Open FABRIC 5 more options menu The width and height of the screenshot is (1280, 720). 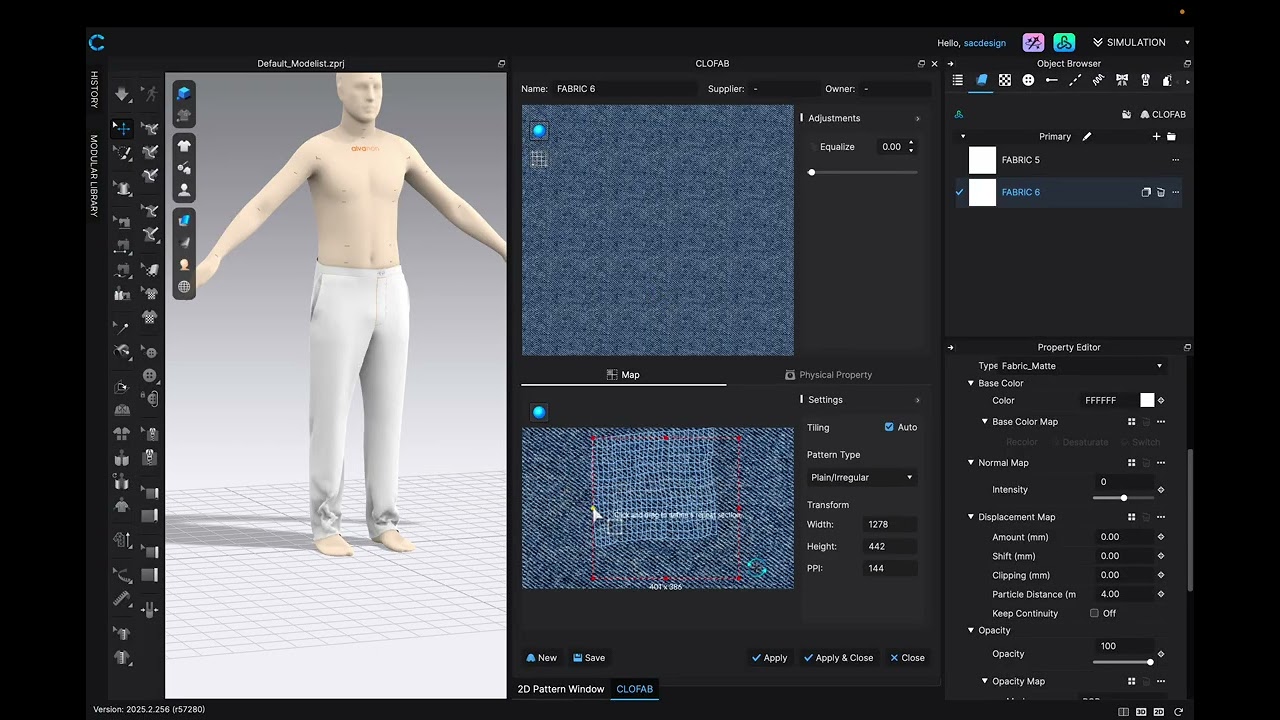[x=1175, y=160]
